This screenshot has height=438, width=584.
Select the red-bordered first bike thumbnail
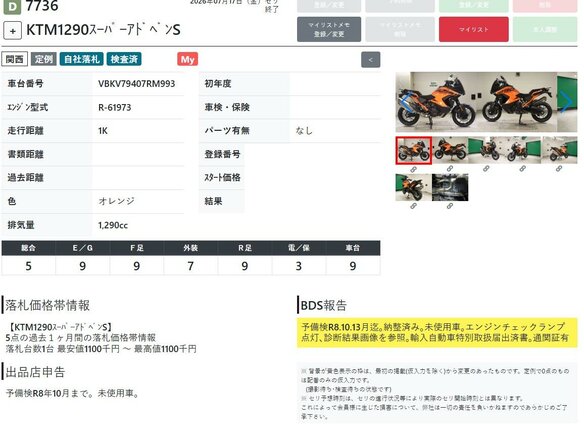pyautogui.click(x=413, y=150)
